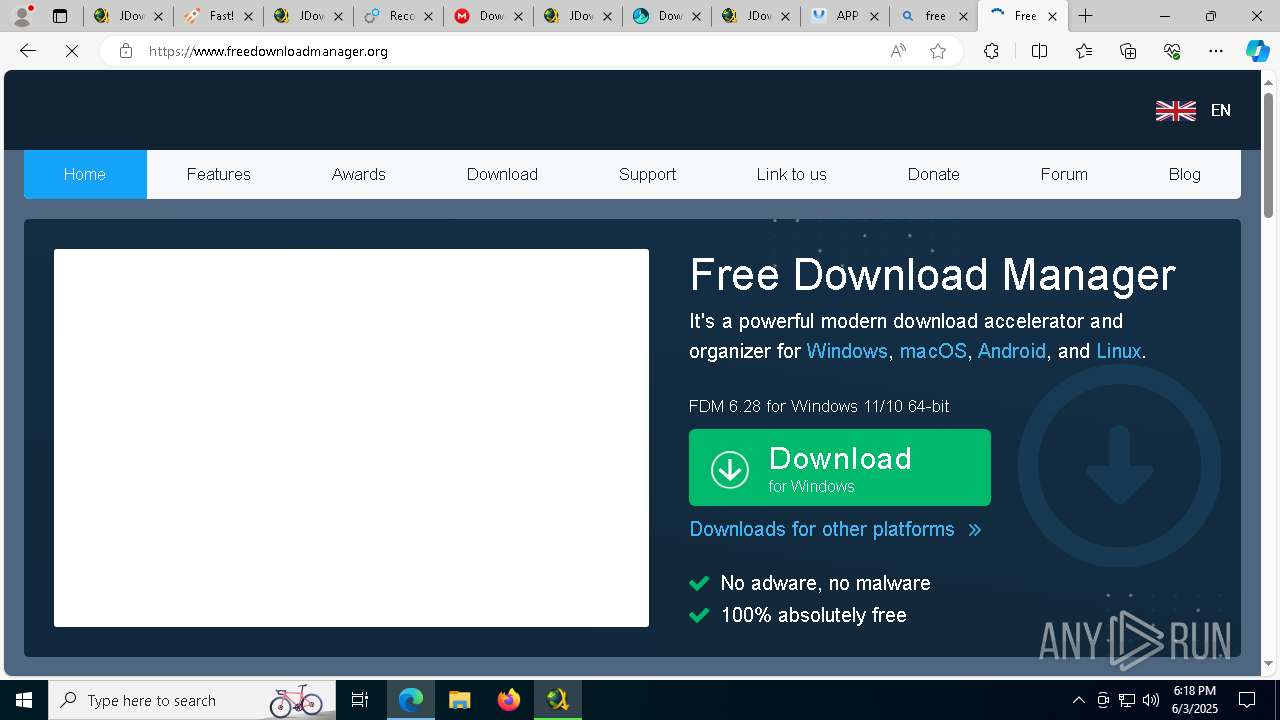
Task: Open the Copilot sidebar
Action: [1257, 51]
